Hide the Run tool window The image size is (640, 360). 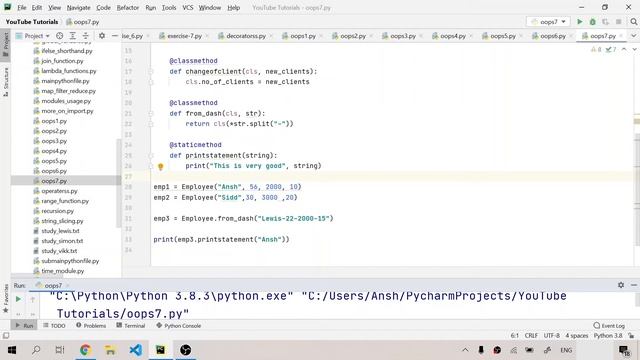point(634,285)
